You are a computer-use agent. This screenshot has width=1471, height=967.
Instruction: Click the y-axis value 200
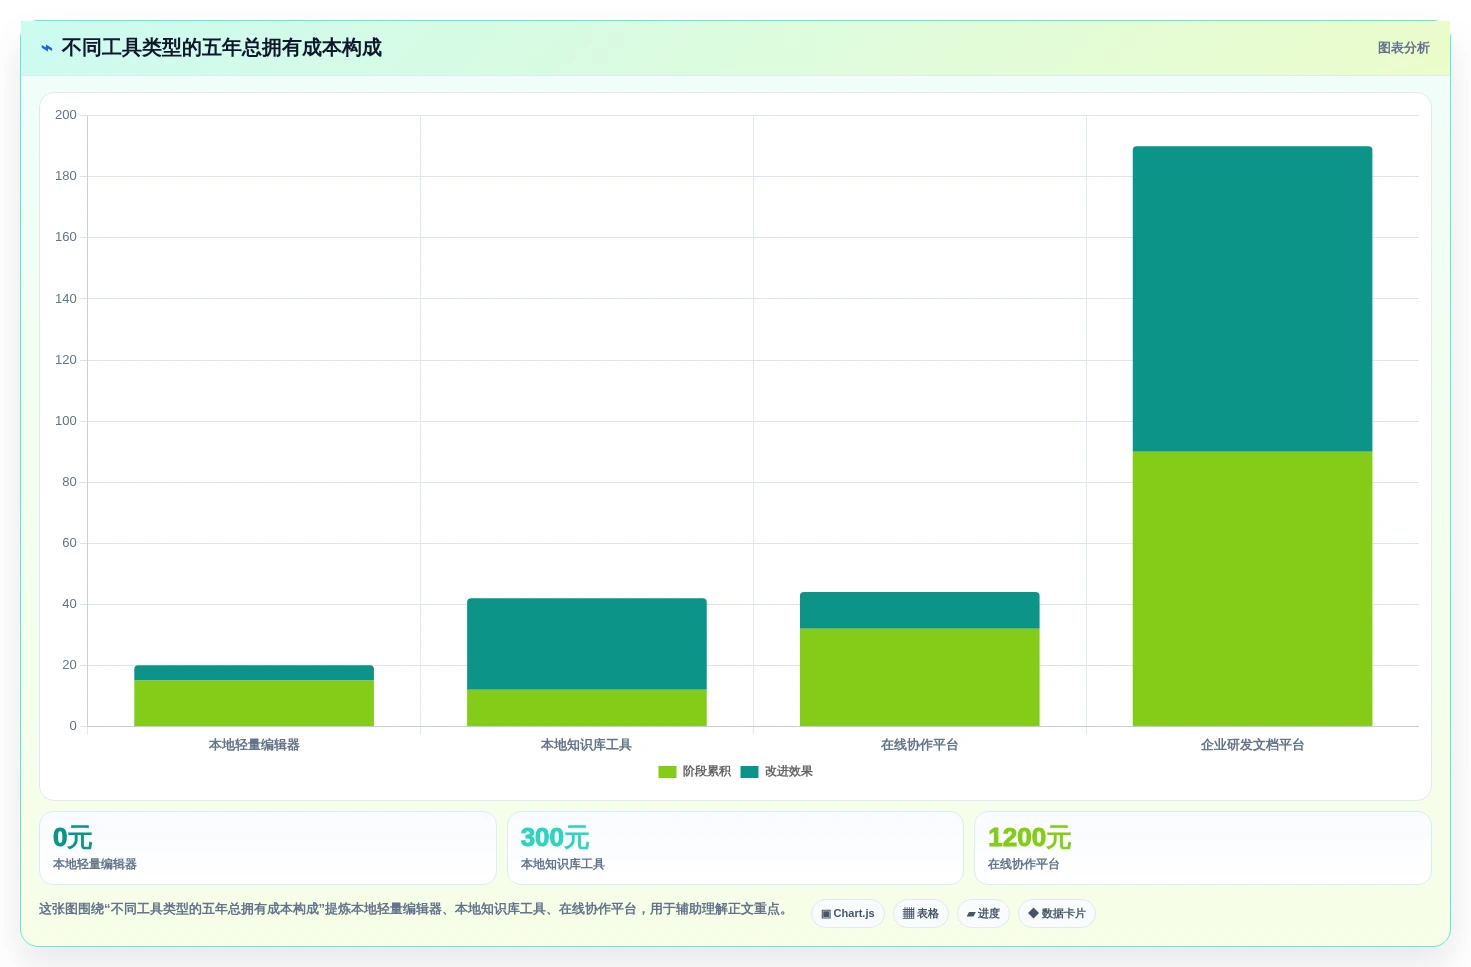(x=66, y=115)
